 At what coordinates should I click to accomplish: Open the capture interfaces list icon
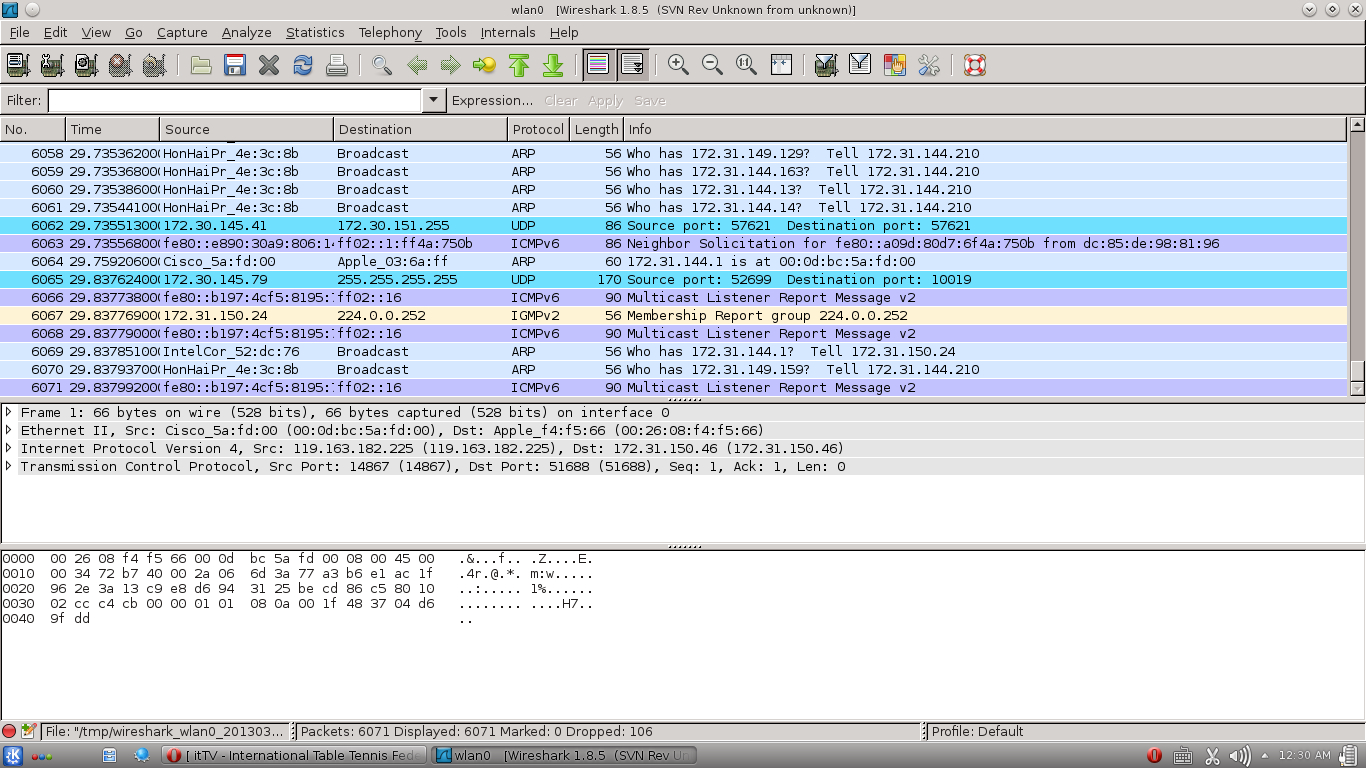[18, 65]
